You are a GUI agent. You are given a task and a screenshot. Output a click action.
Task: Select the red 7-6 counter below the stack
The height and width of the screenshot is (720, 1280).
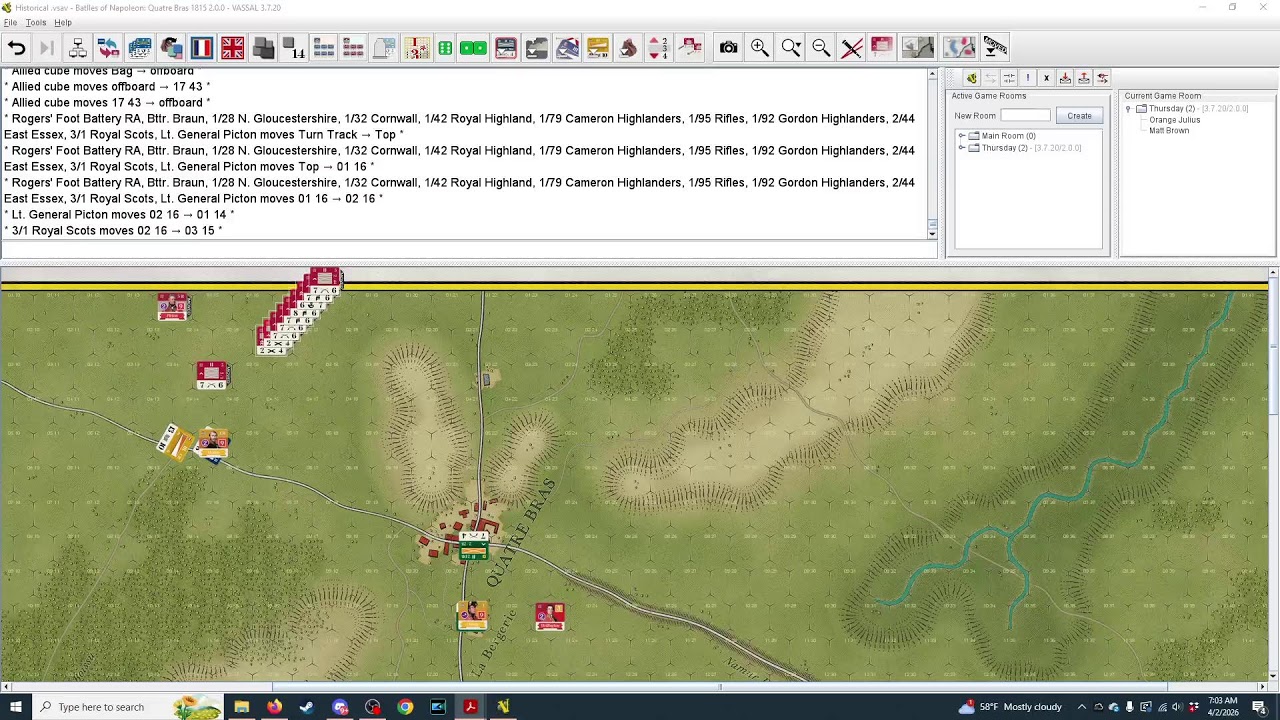click(x=212, y=375)
